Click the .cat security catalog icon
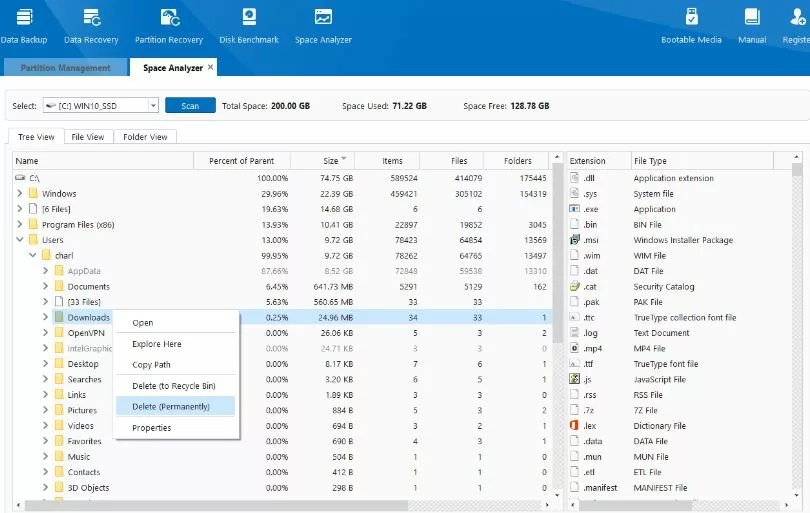The height and width of the screenshot is (513, 810). pos(574,286)
